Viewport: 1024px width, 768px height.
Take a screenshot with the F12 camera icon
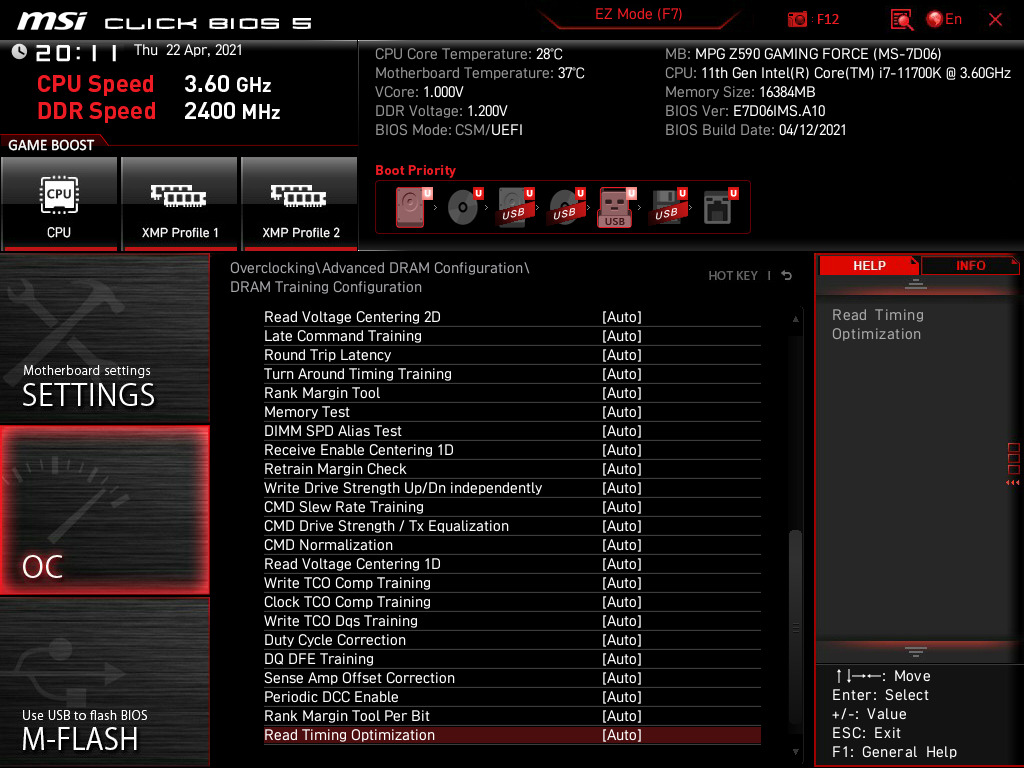(797, 20)
